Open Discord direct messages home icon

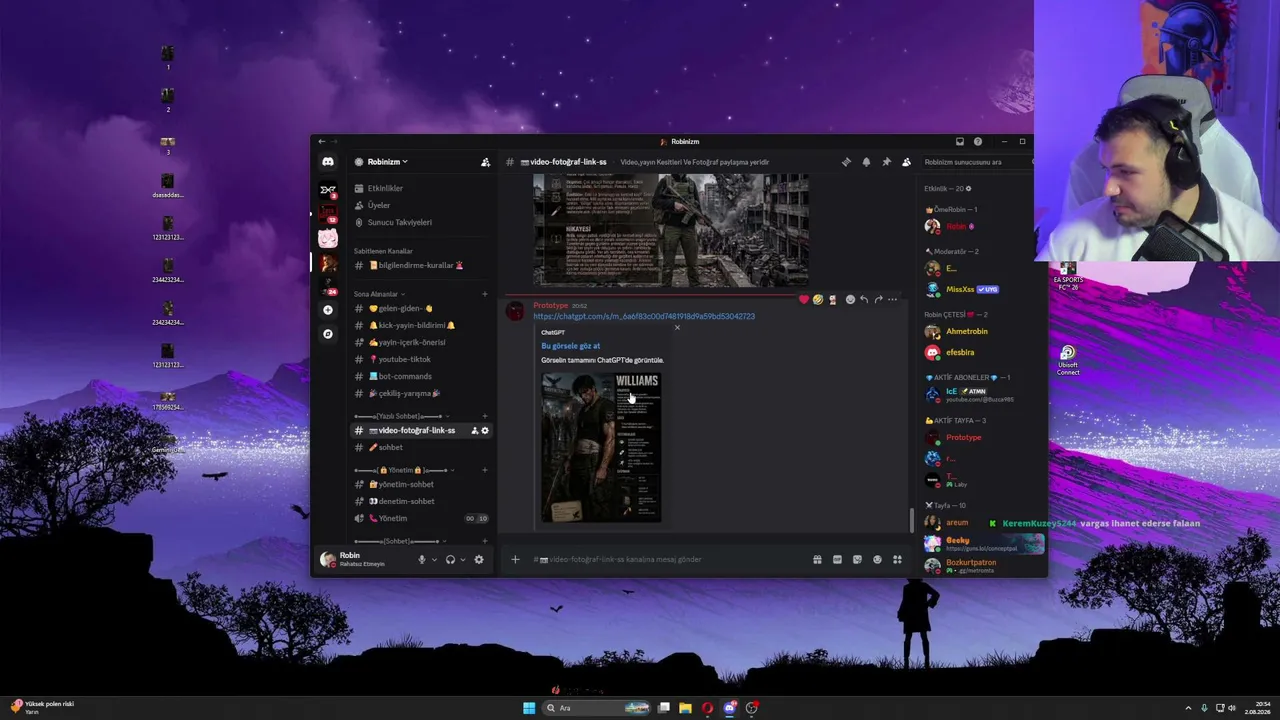coord(328,162)
